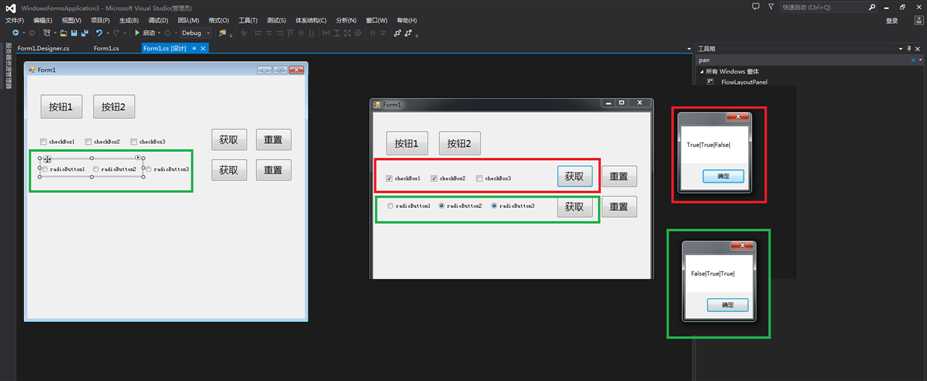Check checkBox3 in the designer Form1

(x=134, y=141)
